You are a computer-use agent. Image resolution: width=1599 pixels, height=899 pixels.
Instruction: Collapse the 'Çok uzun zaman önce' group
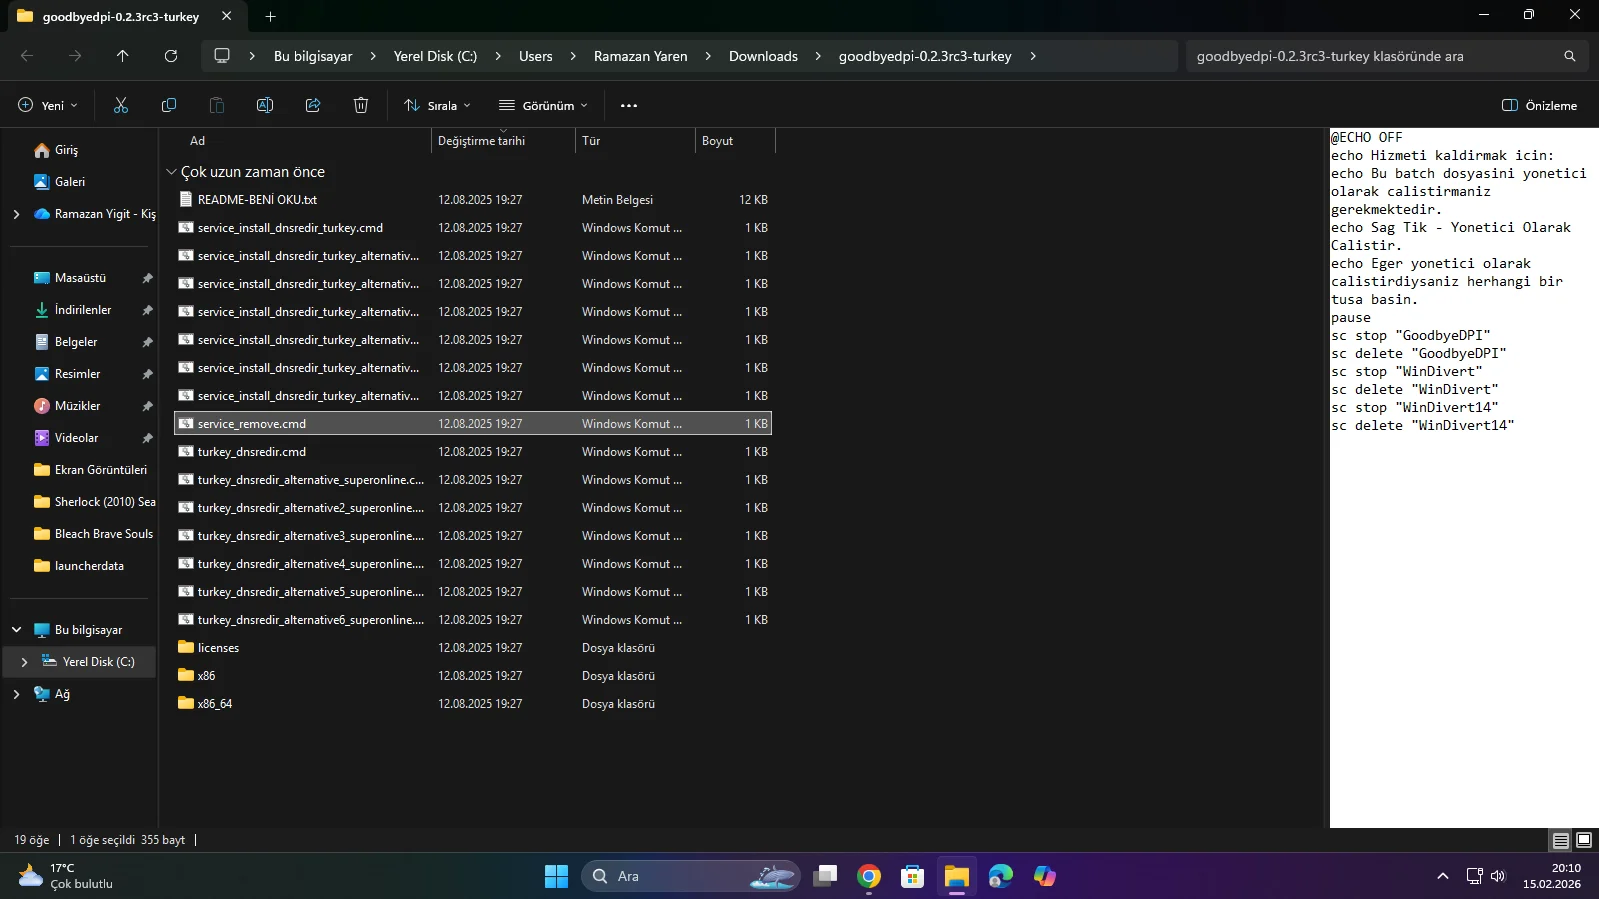tap(171, 172)
